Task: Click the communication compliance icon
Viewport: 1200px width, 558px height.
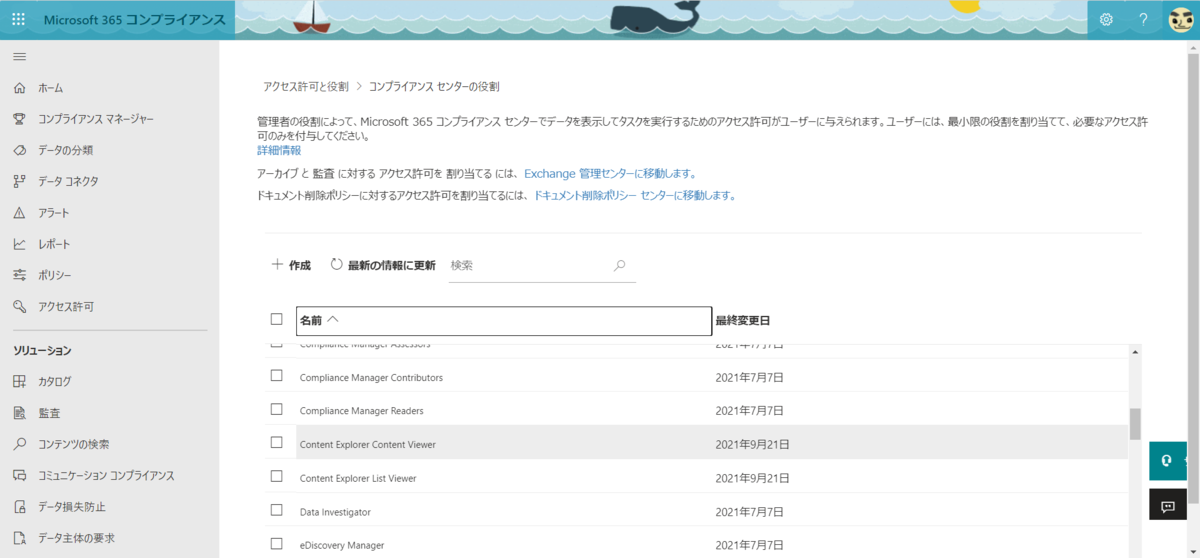Action: pos(19,475)
